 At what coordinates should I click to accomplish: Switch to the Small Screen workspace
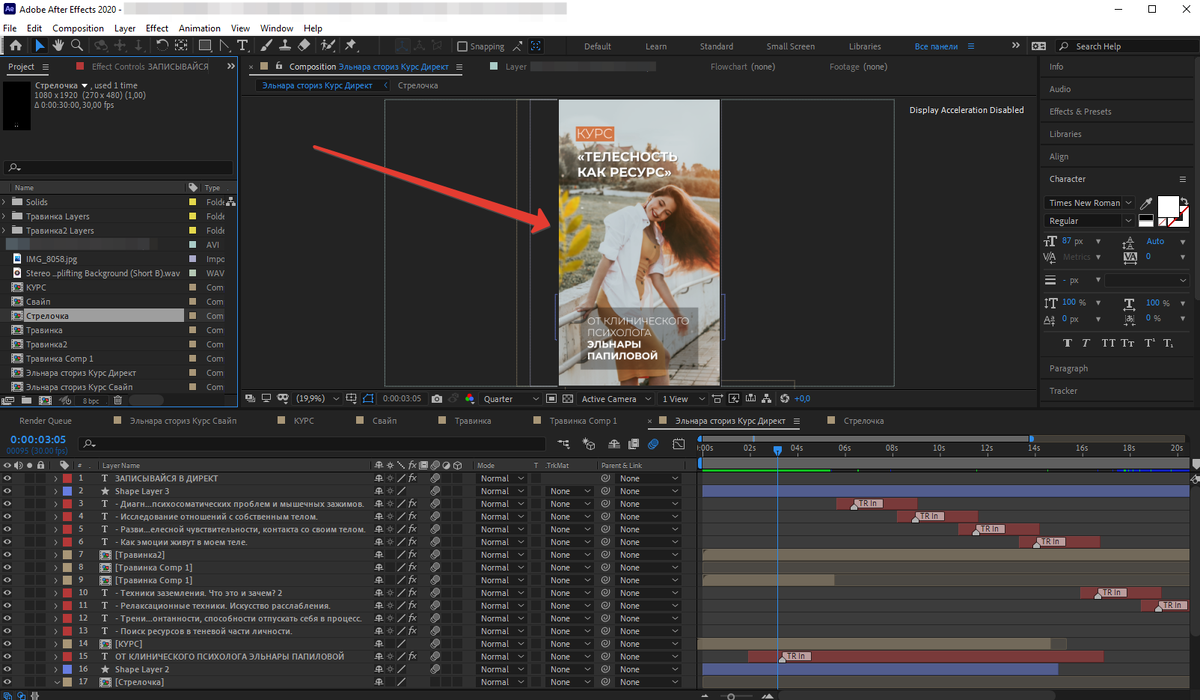click(x=790, y=46)
